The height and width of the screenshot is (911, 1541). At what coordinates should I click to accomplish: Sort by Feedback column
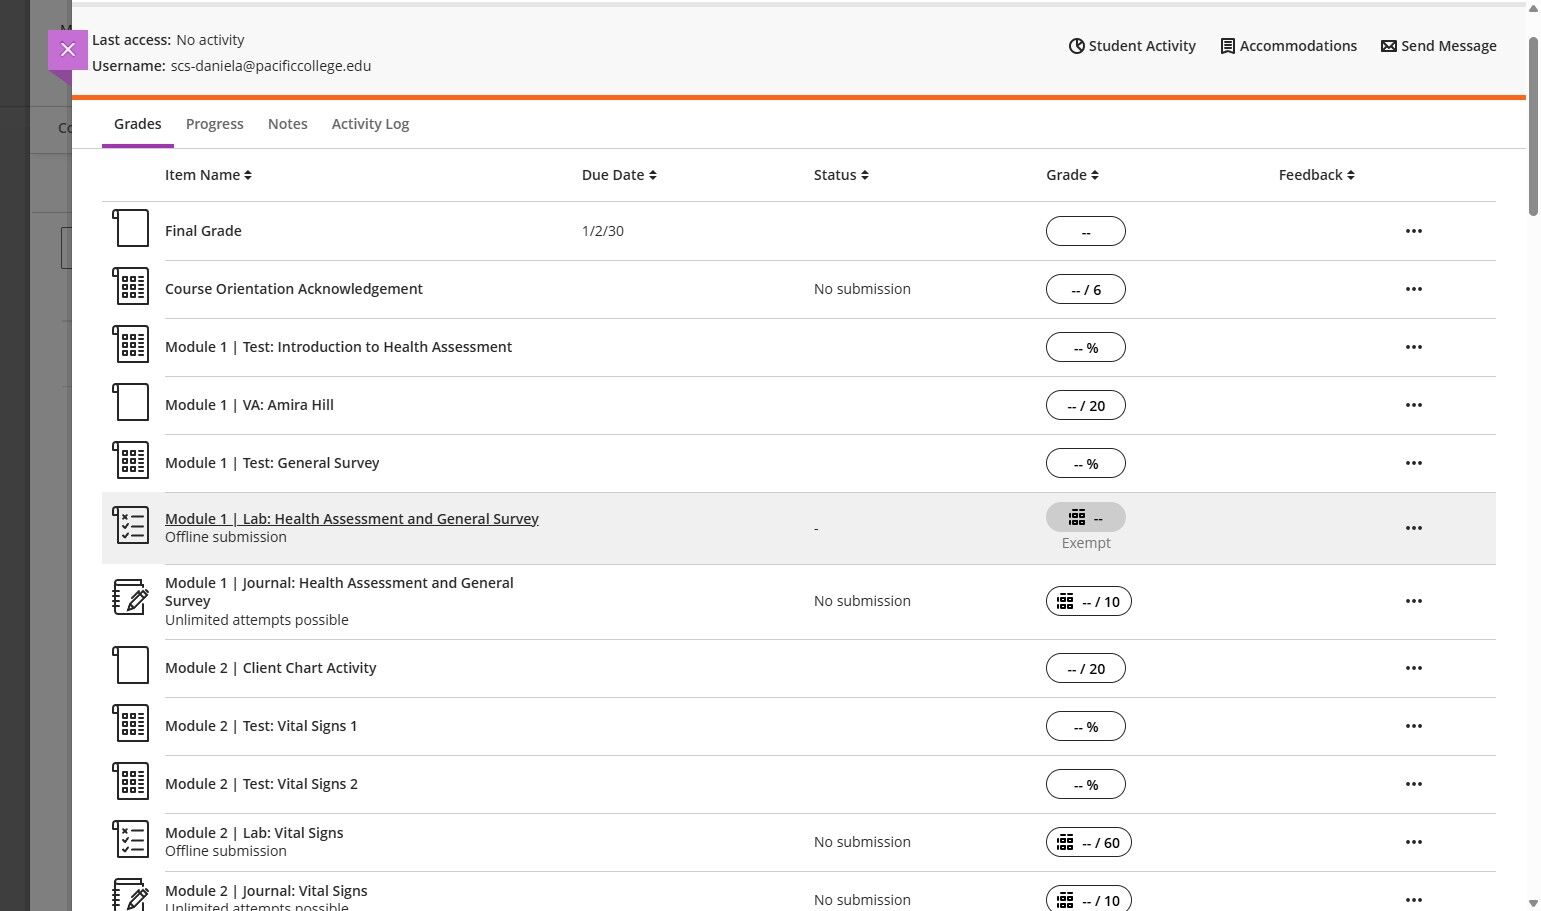coord(1316,175)
